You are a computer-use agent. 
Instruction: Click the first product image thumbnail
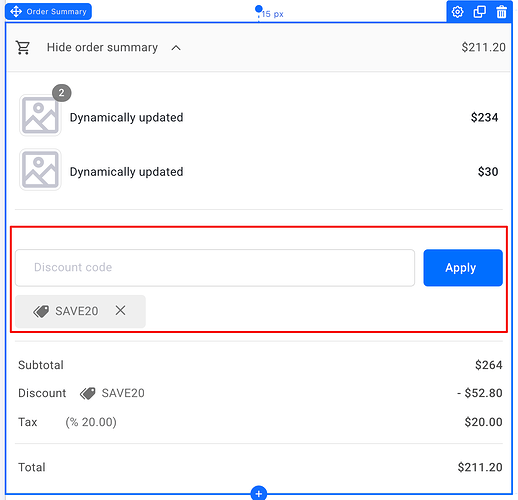(x=40, y=115)
